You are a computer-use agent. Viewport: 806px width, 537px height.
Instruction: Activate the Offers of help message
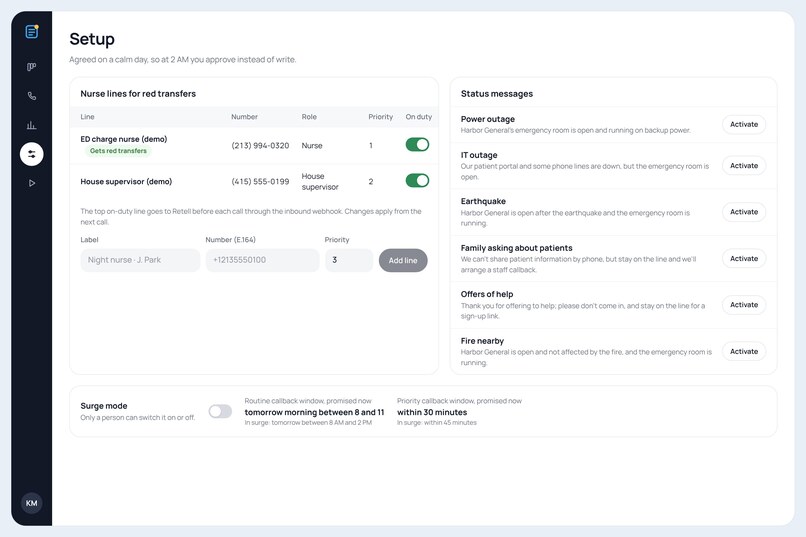tap(744, 305)
